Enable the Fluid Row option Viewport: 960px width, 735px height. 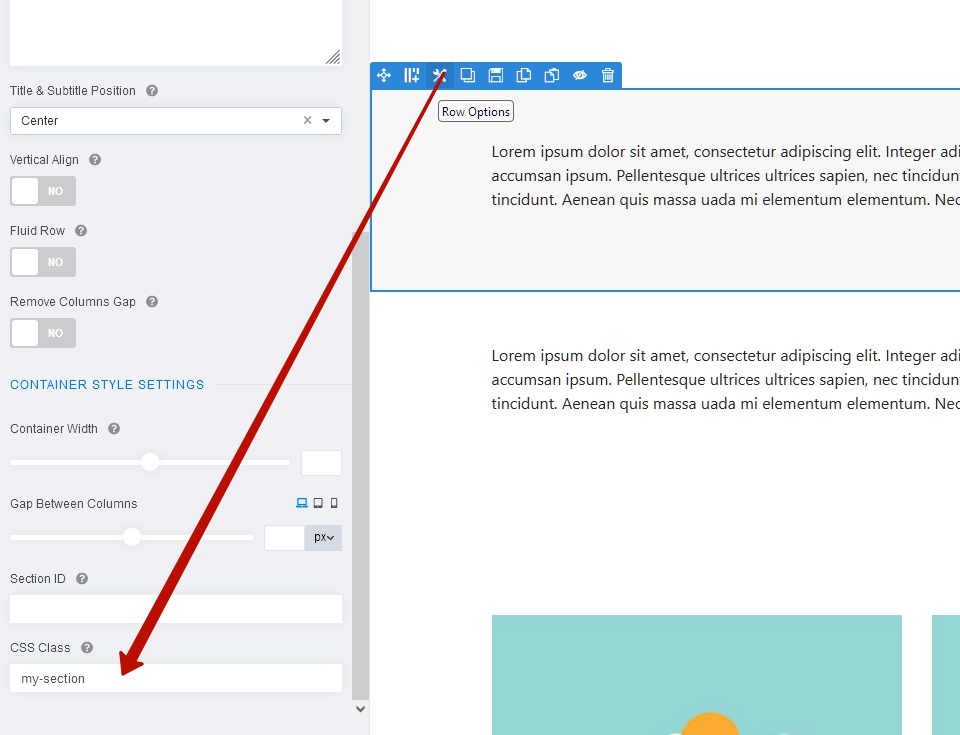[43, 261]
